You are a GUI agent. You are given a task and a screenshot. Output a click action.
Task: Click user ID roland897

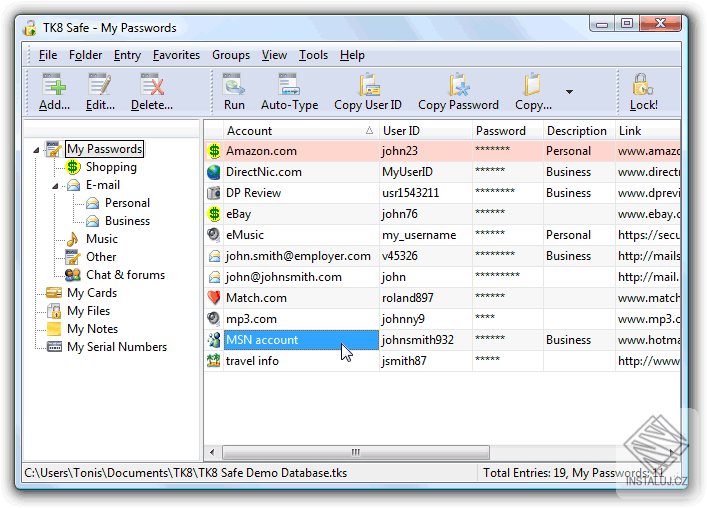(408, 298)
